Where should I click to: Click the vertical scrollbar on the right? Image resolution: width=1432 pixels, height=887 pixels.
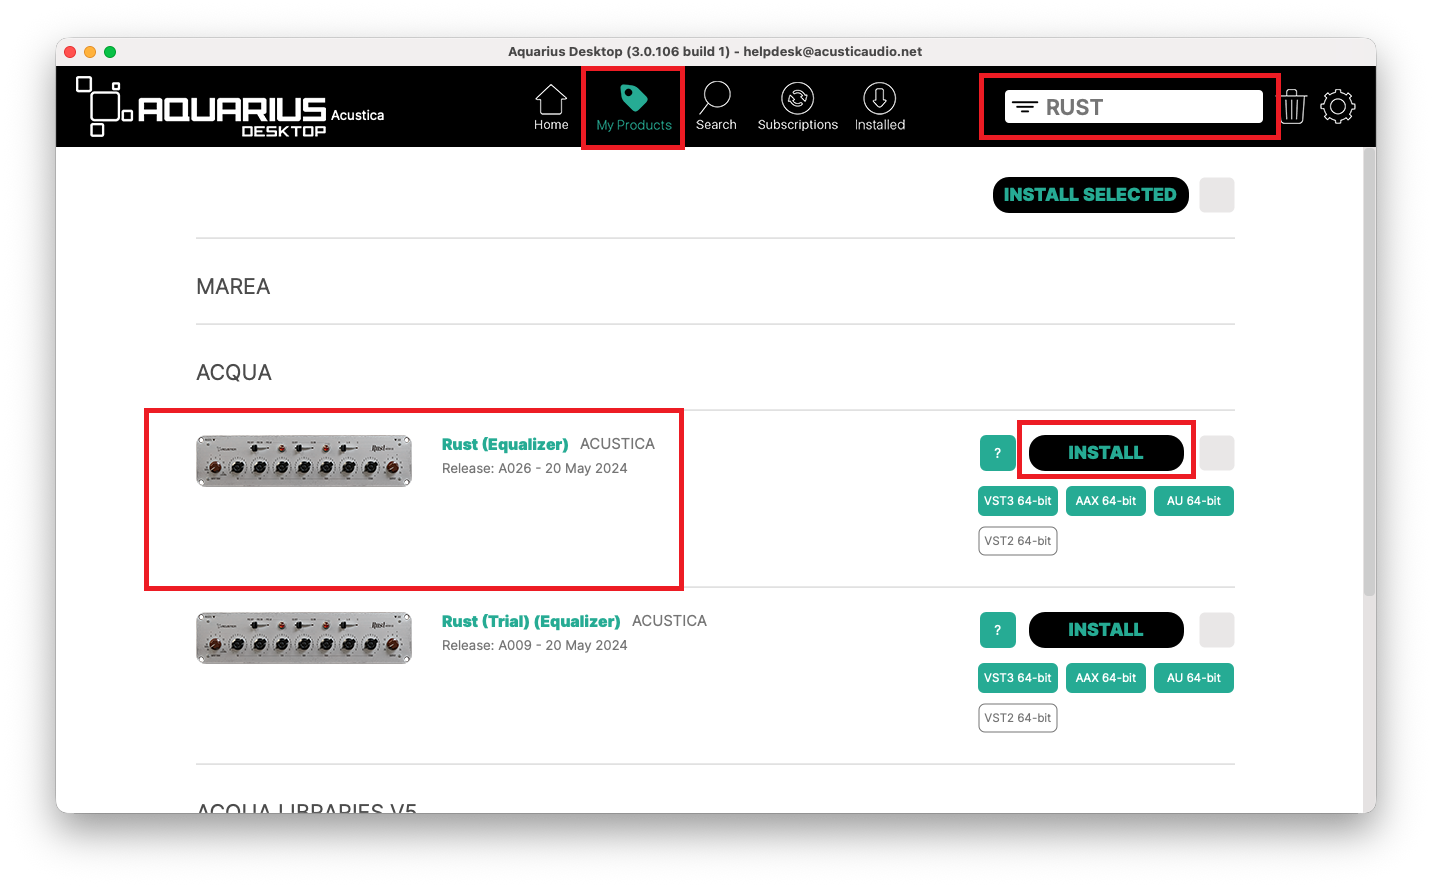(x=1369, y=372)
